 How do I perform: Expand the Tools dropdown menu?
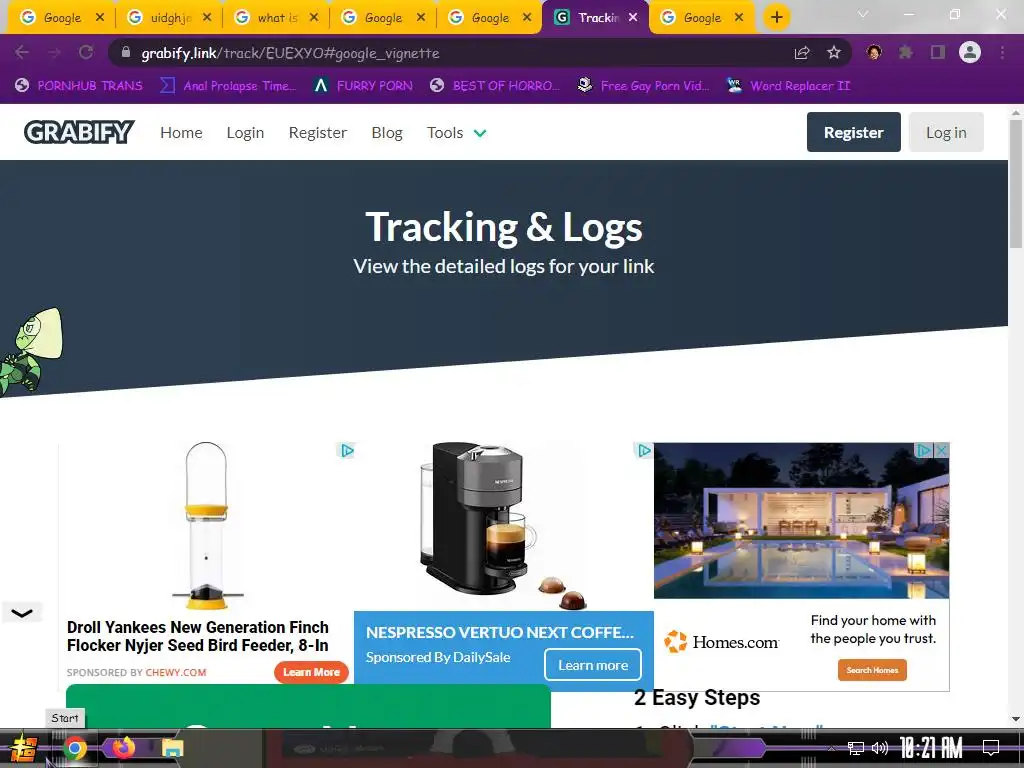click(x=456, y=133)
